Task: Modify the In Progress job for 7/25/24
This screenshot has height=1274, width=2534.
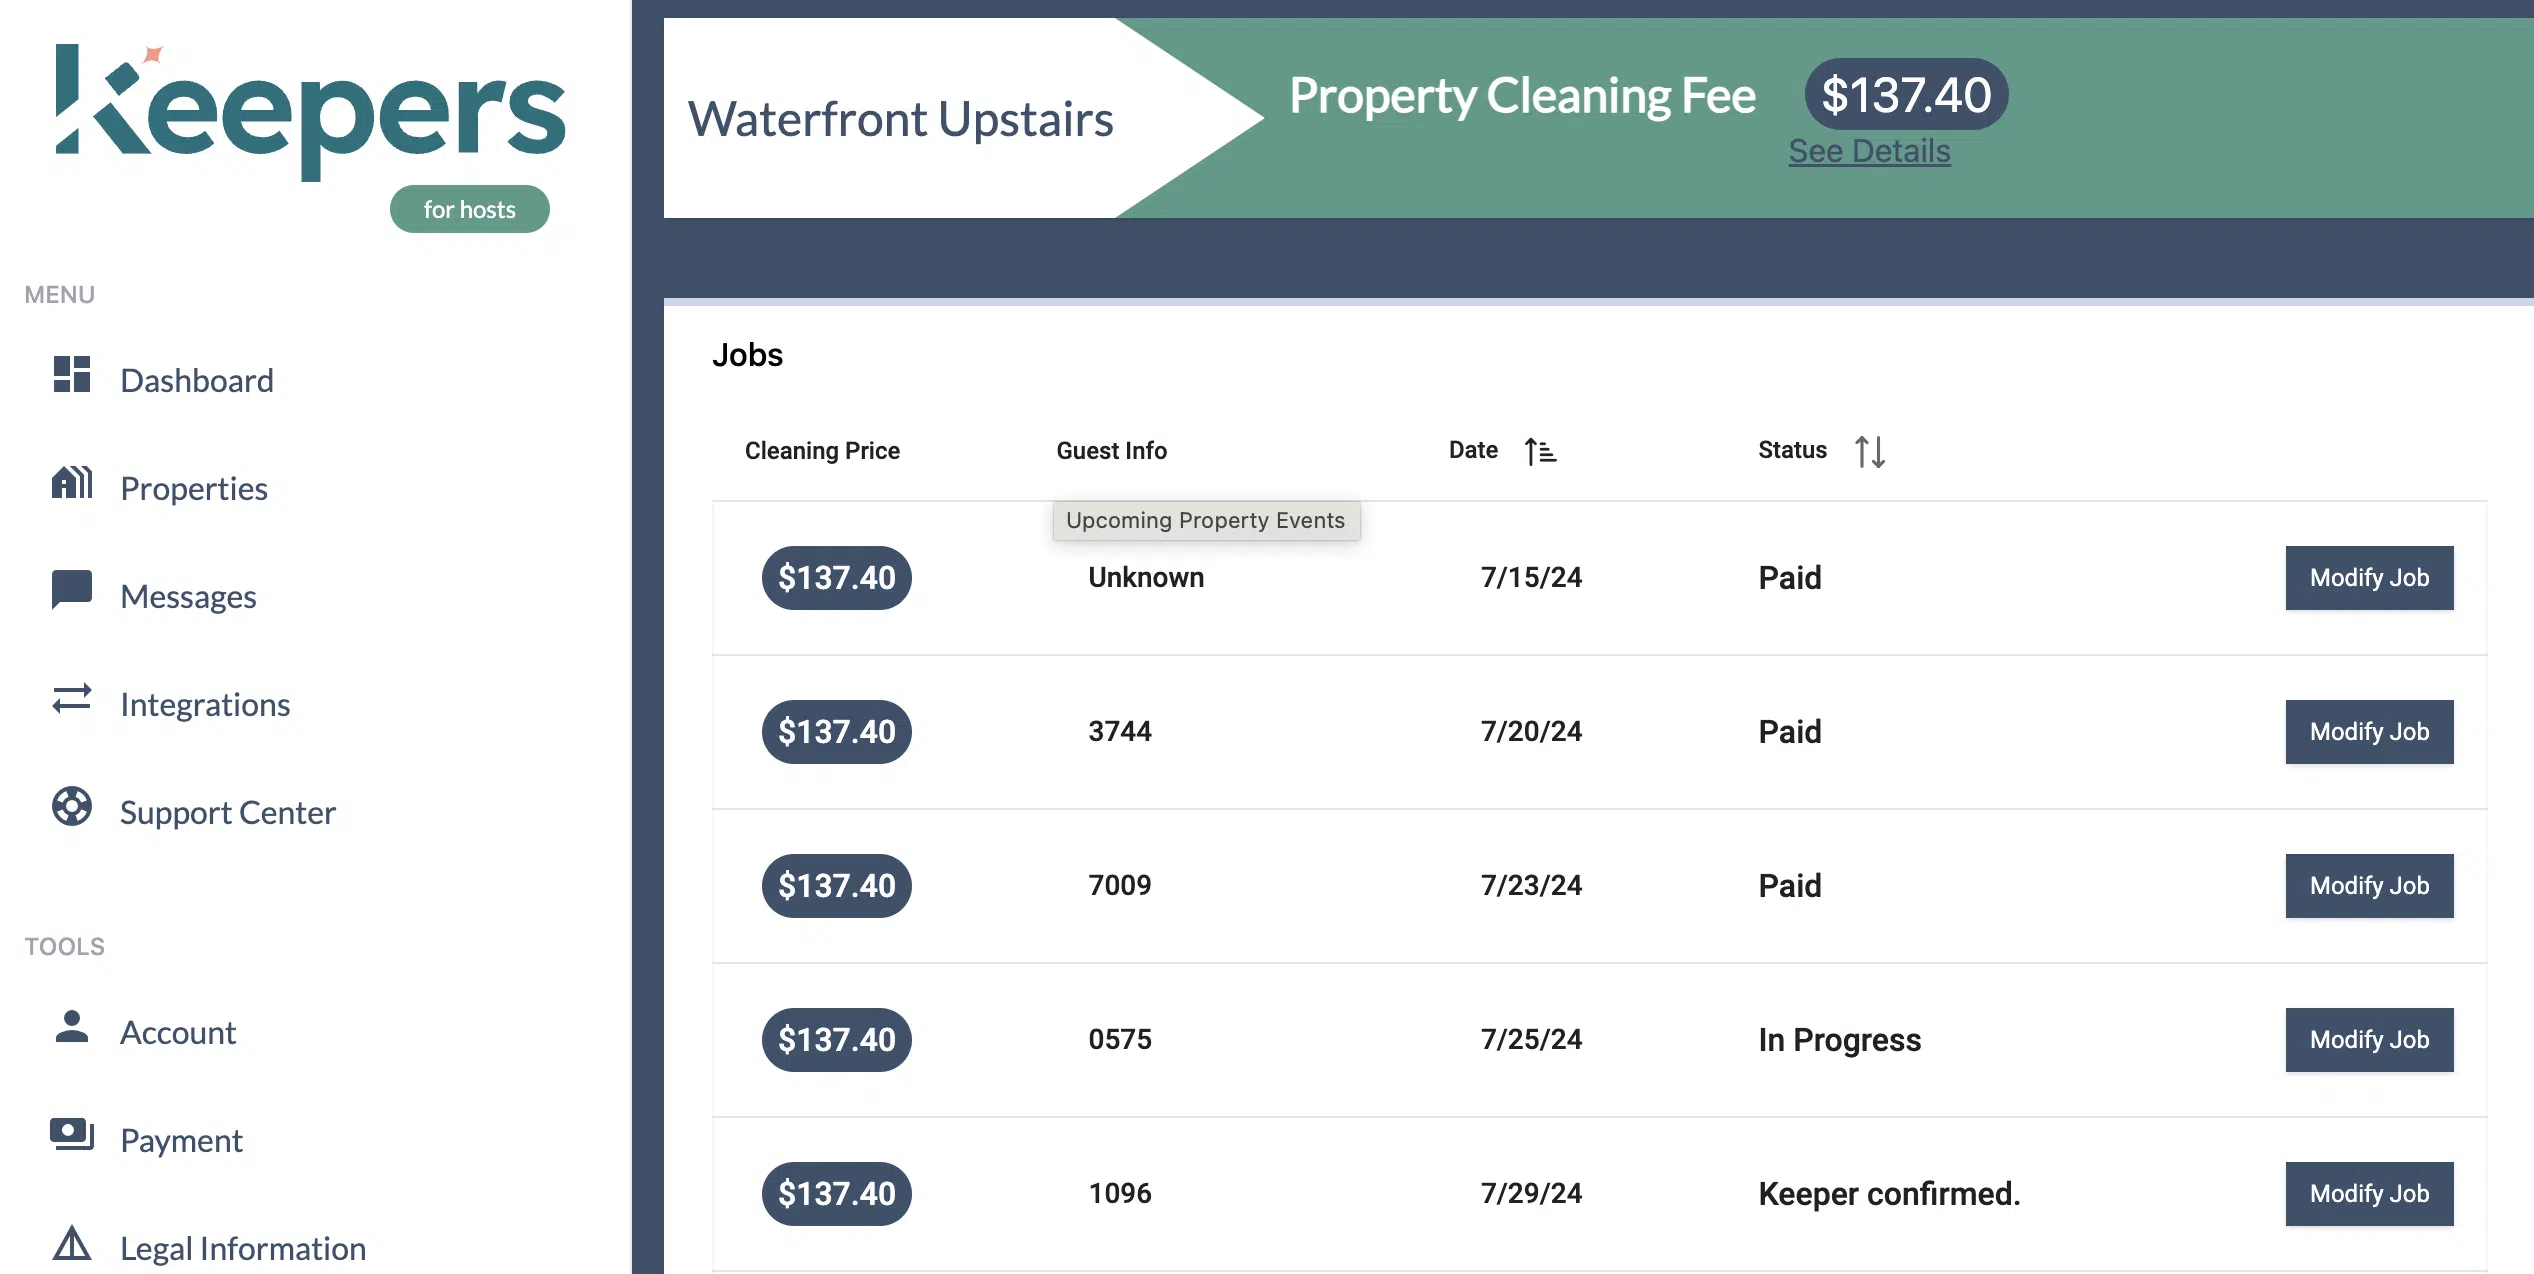Action: click(2368, 1040)
